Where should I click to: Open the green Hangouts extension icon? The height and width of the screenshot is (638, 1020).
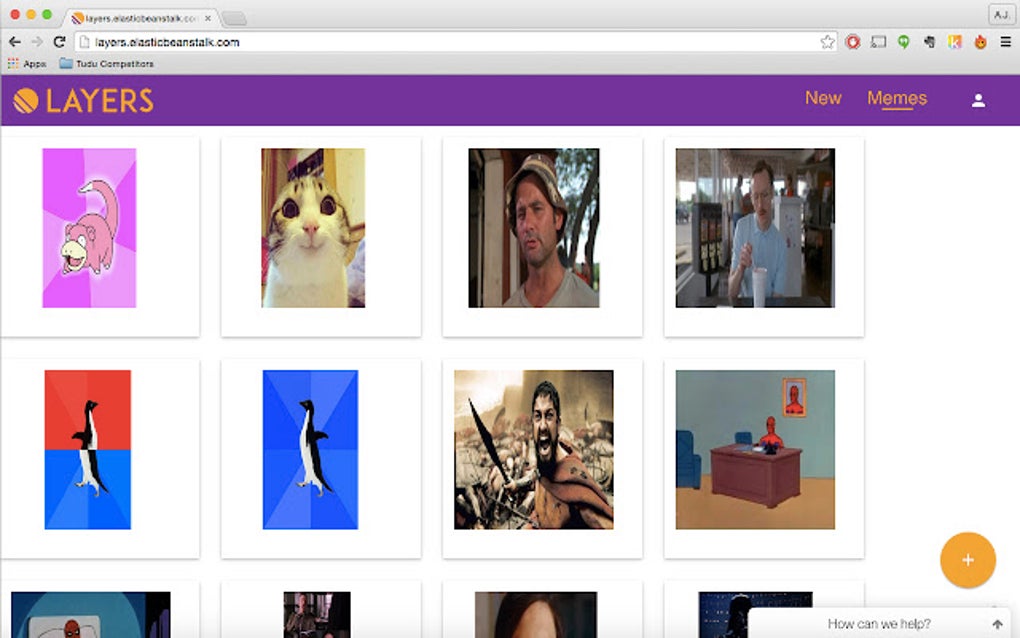point(903,42)
